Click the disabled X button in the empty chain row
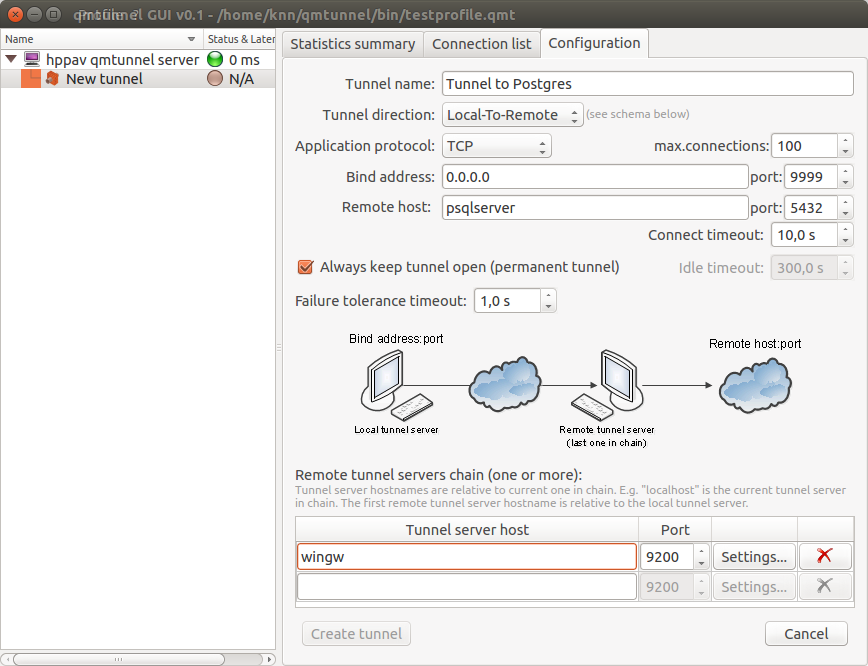Image resolution: width=868 pixels, height=666 pixels. click(x=824, y=586)
